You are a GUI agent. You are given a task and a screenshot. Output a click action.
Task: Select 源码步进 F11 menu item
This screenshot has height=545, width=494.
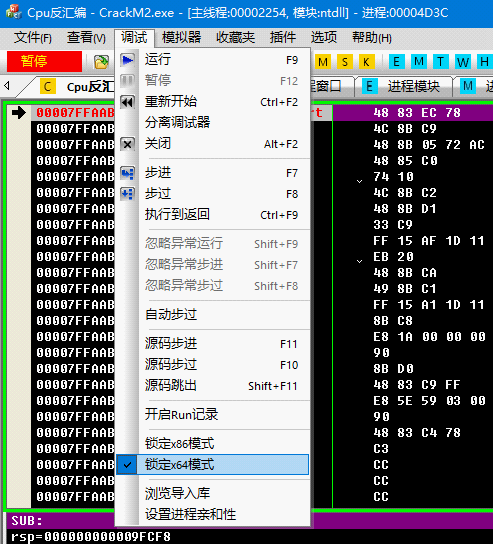coord(212,344)
